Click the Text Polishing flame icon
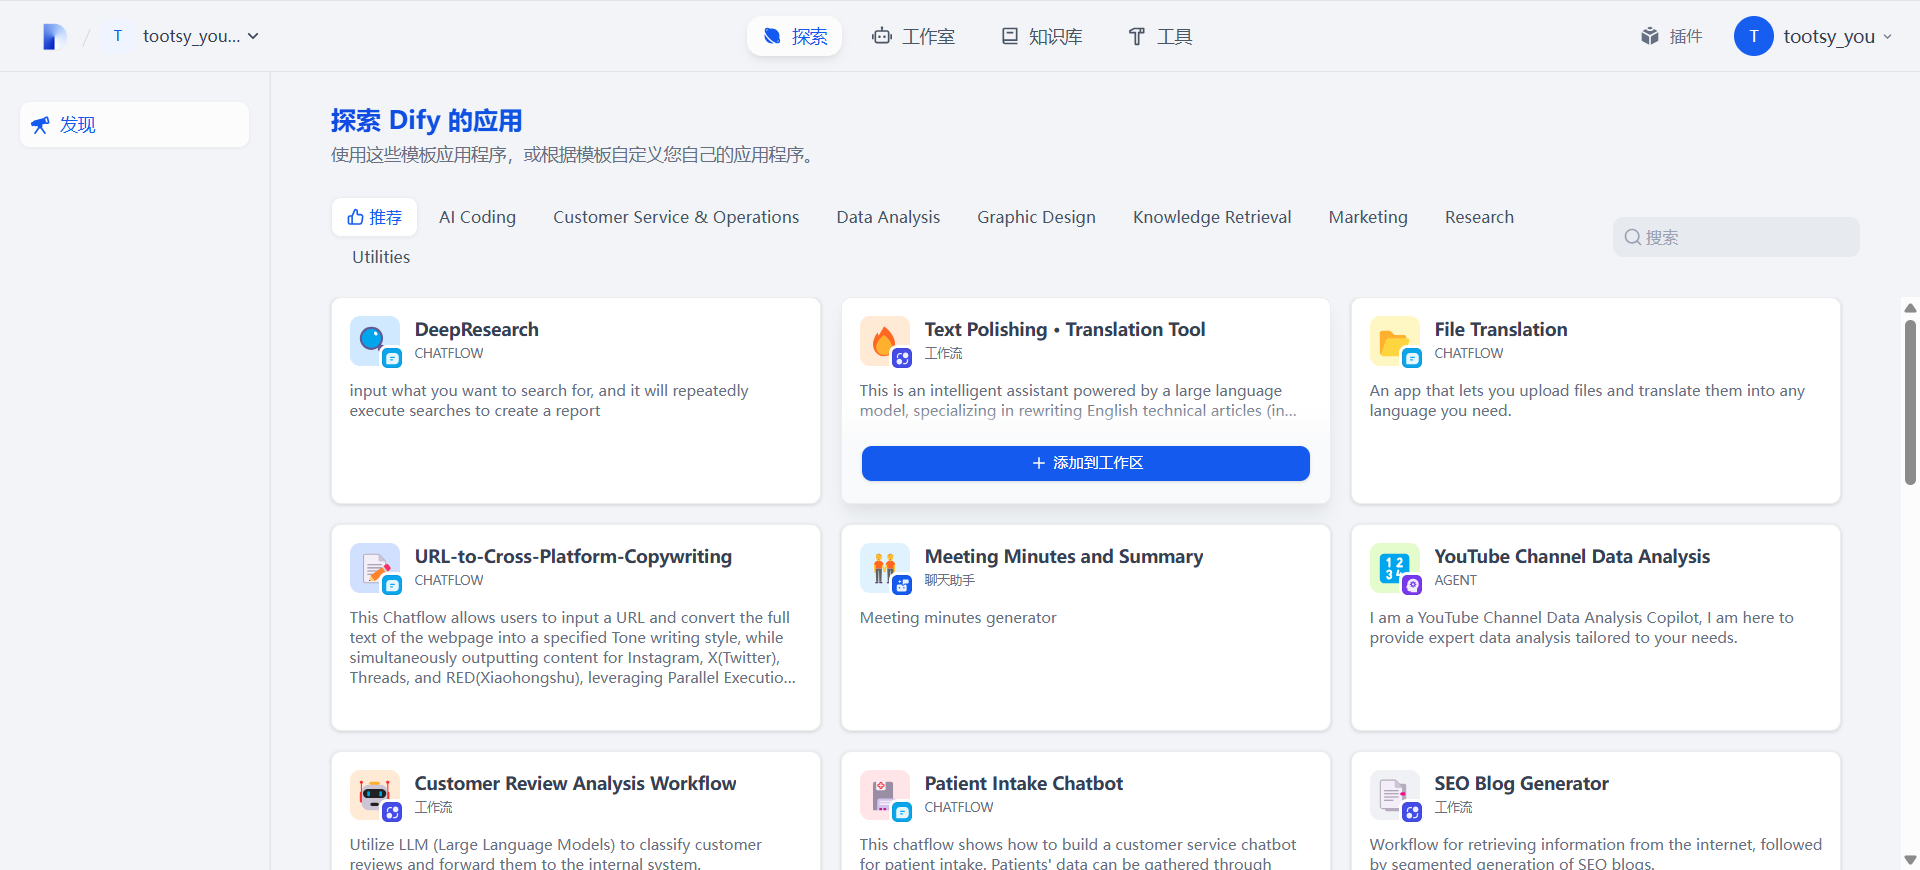Screen dimensions: 1920x870 (x=884, y=341)
